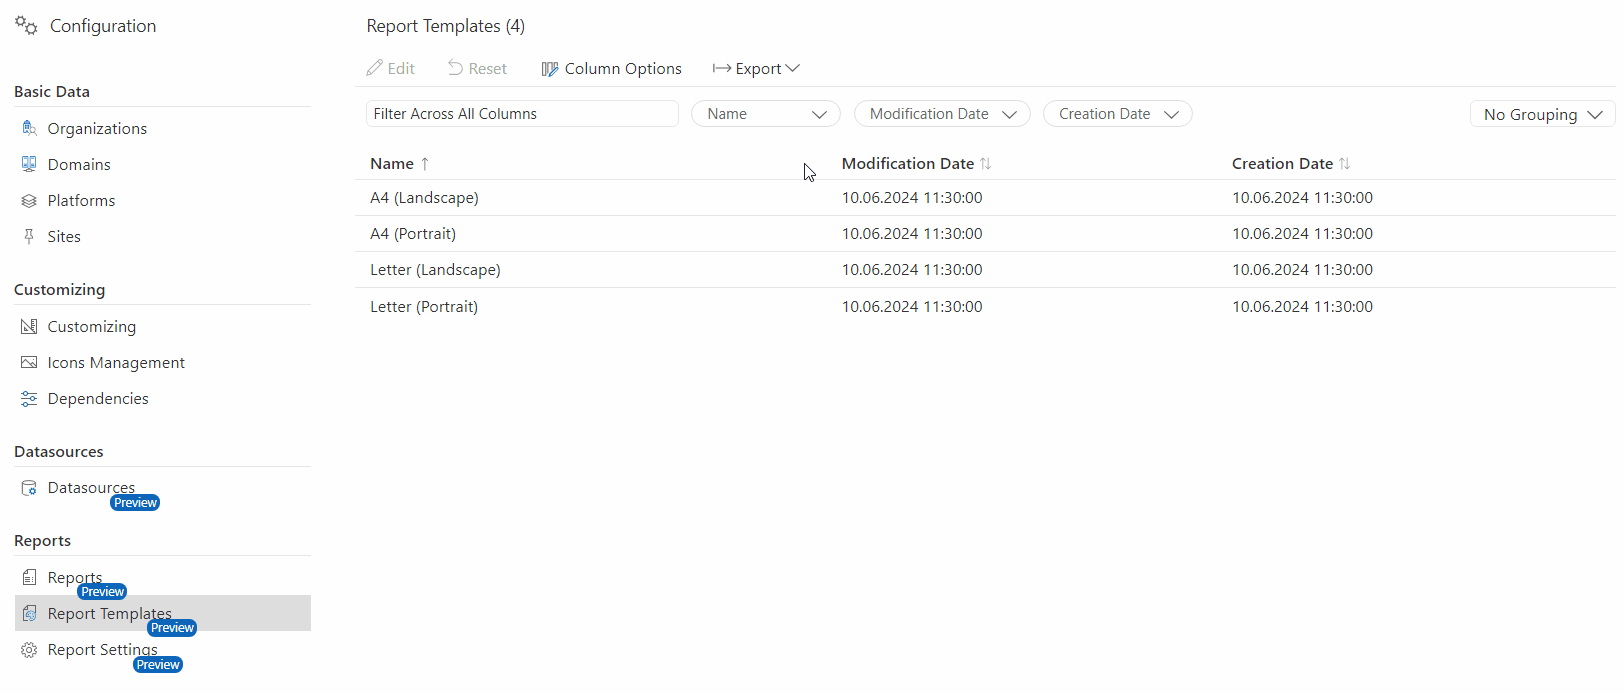The width and height of the screenshot is (1624, 694).
Task: Click the Report Settings gear icon
Action: point(29,650)
